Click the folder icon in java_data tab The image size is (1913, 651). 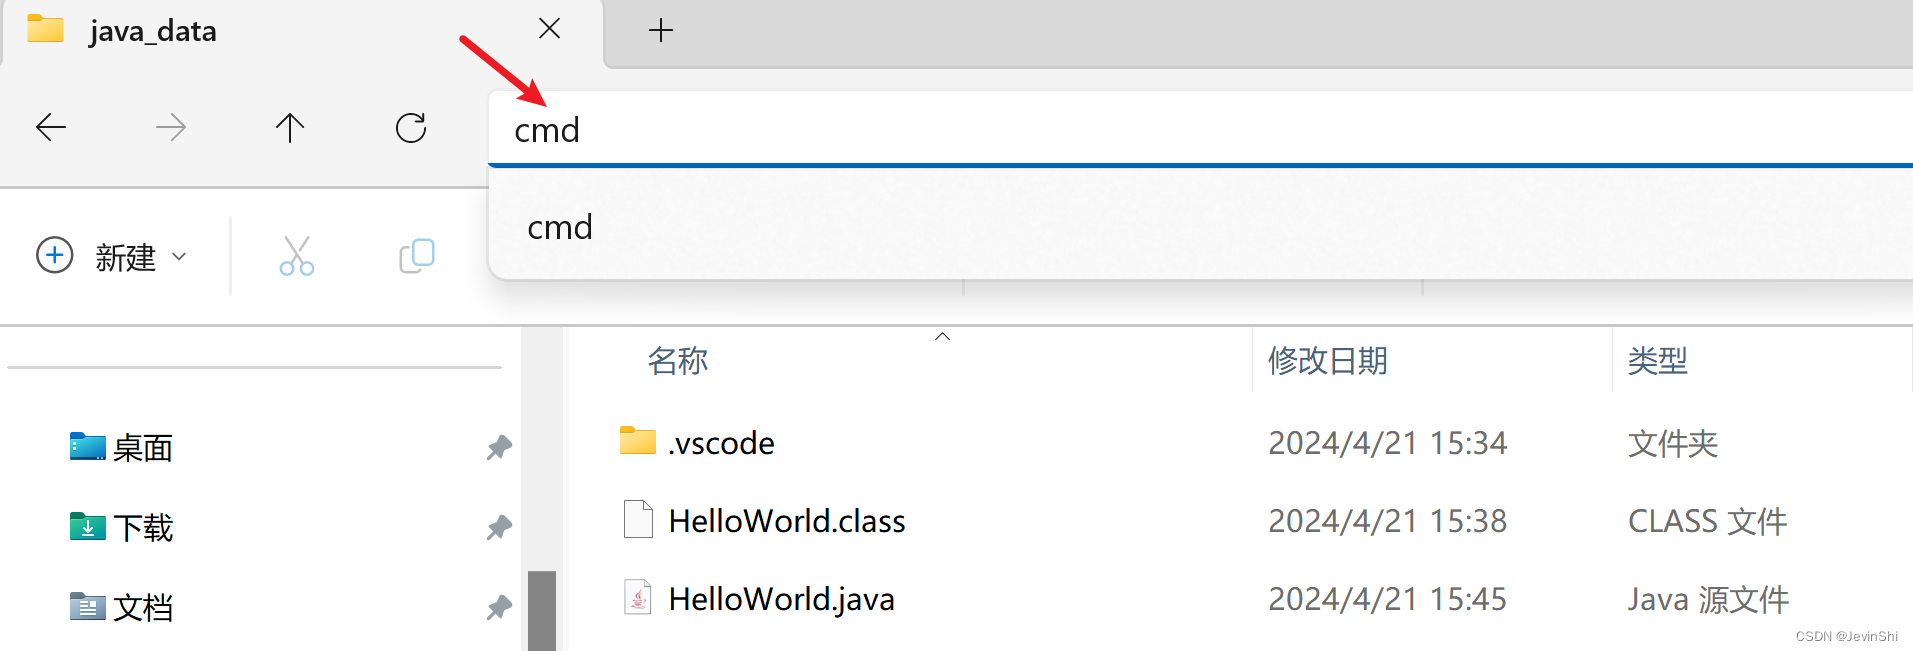45,29
